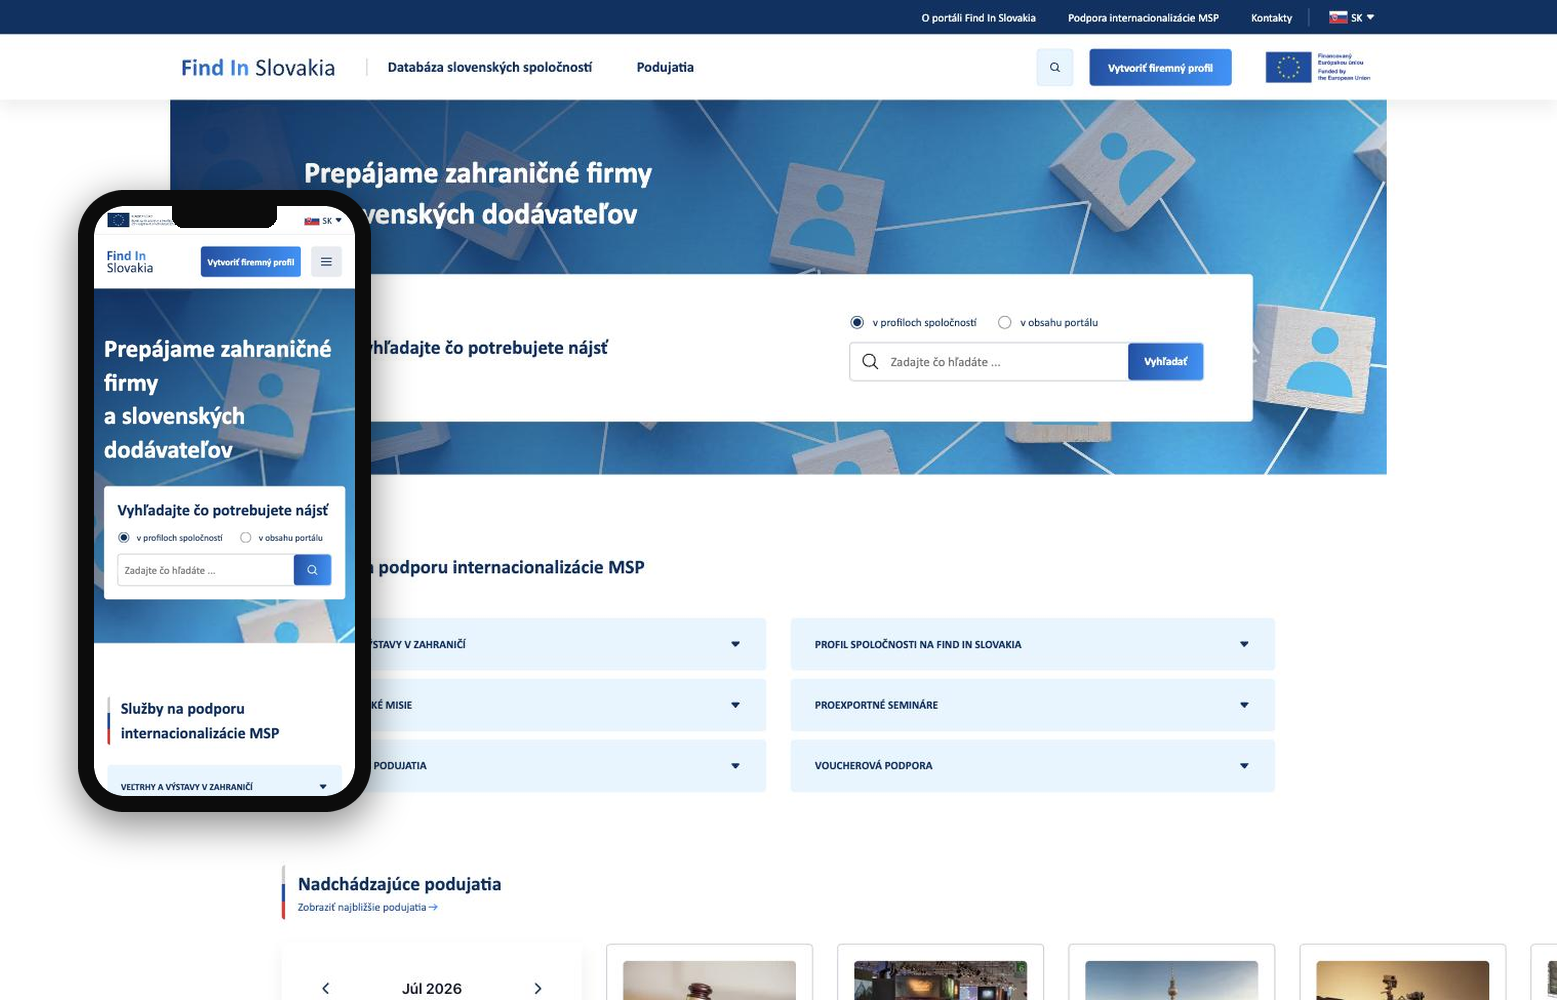This screenshot has width=1557, height=1000.
Task: Open the 'Kontakty' top bar link
Action: click(x=1272, y=18)
